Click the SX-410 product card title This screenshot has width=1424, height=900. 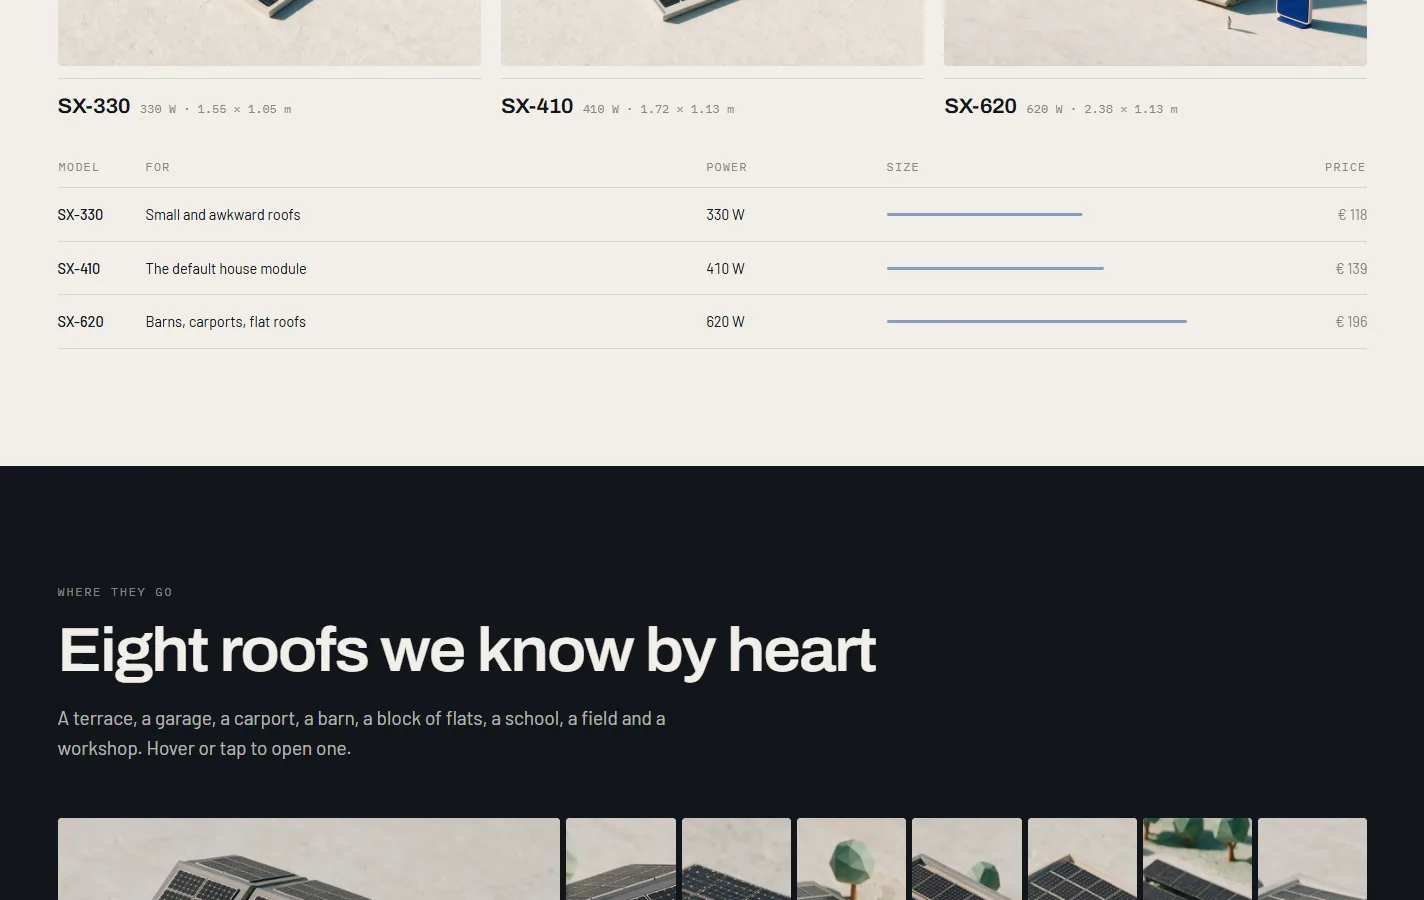(537, 106)
